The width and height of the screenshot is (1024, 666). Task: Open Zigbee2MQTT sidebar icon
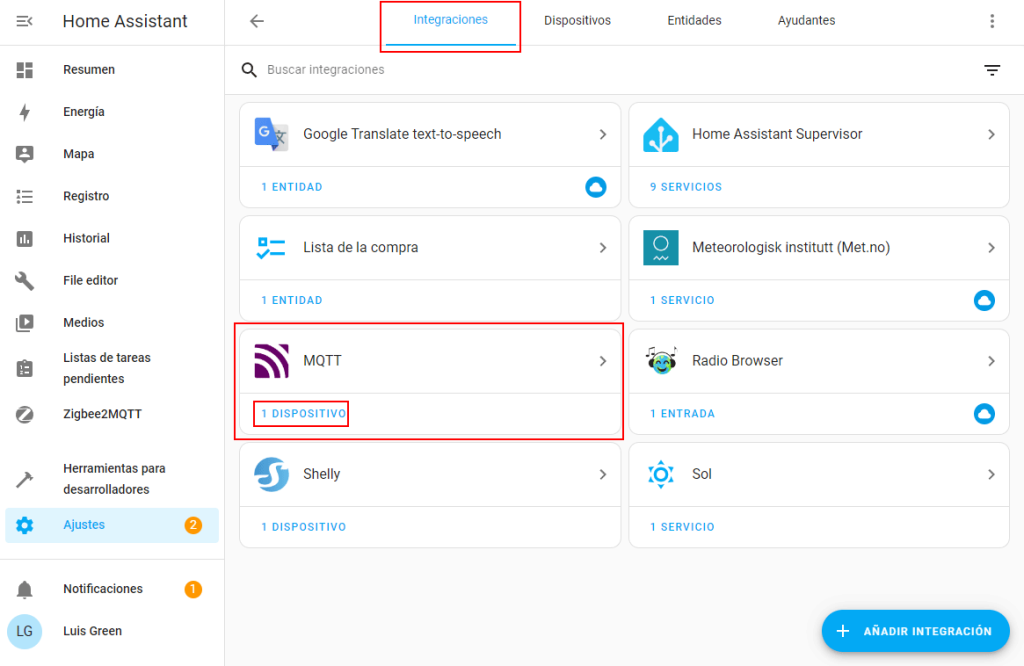(25, 414)
